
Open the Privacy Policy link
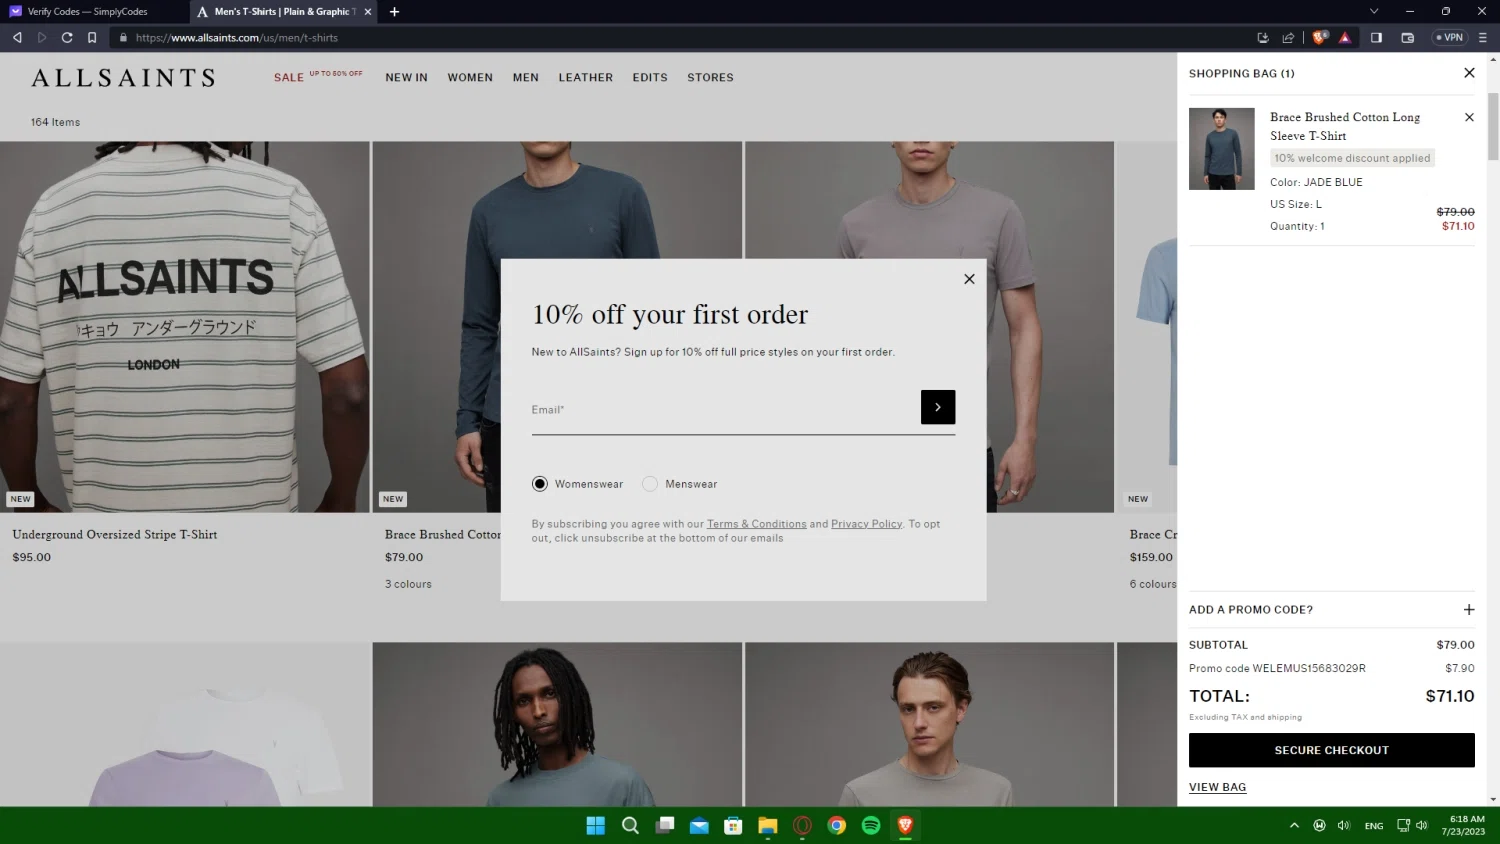coord(866,524)
